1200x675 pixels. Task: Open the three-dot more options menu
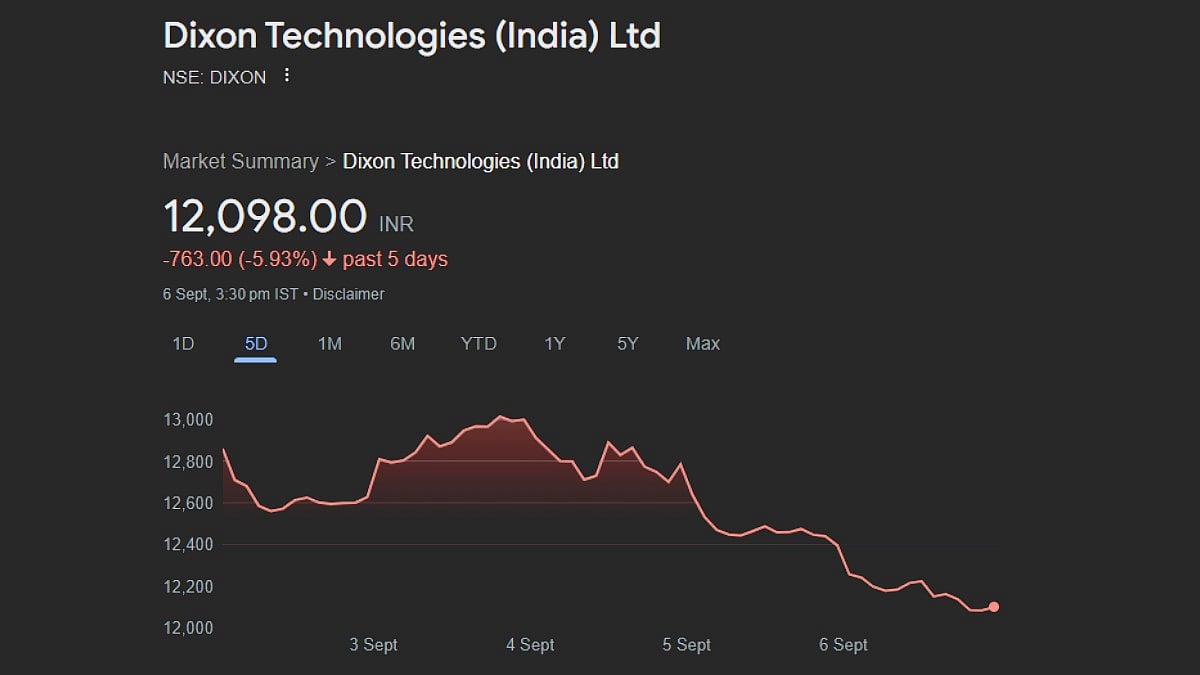click(287, 76)
